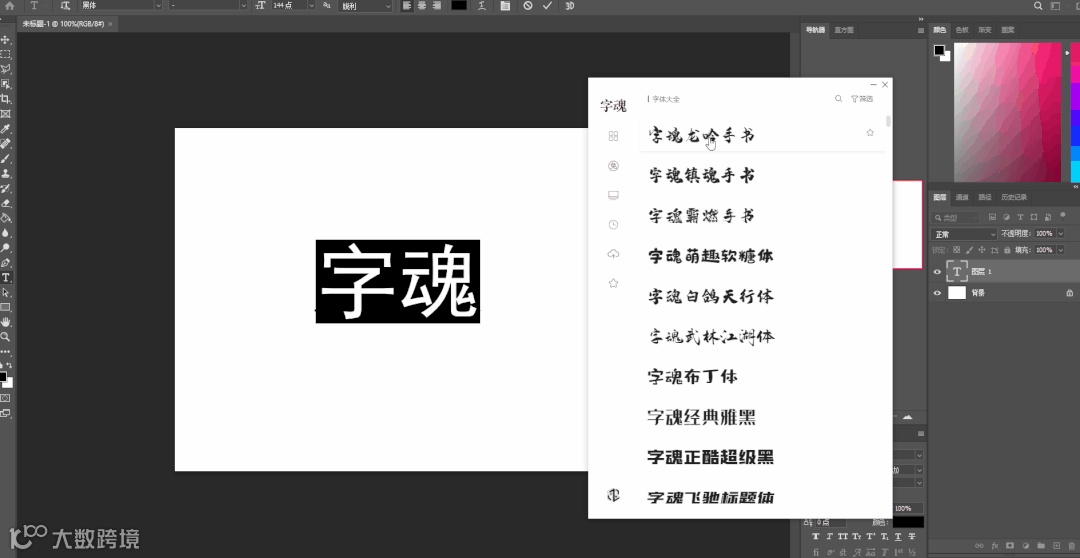Viewport: 1080px width, 558px height.
Task: Toggle underline in Character panel
Action: tap(898, 537)
